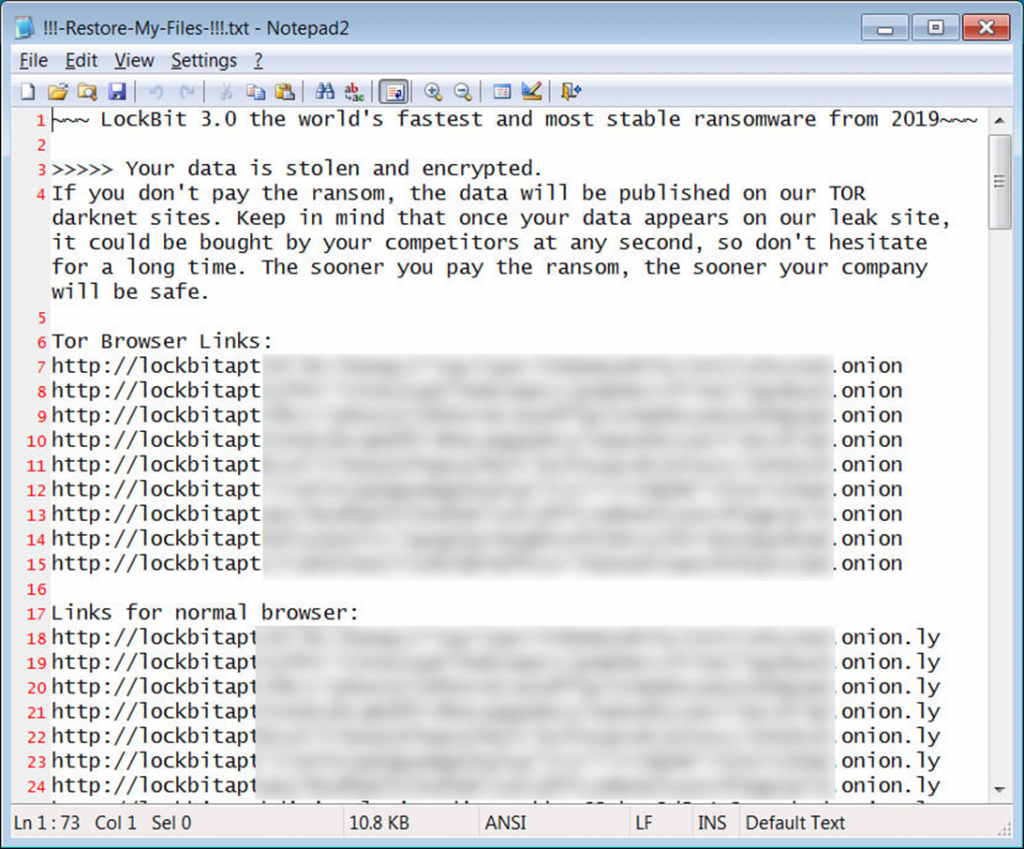Click the ANSI encoding status bar field
The image size is (1024, 849).
coord(505,823)
